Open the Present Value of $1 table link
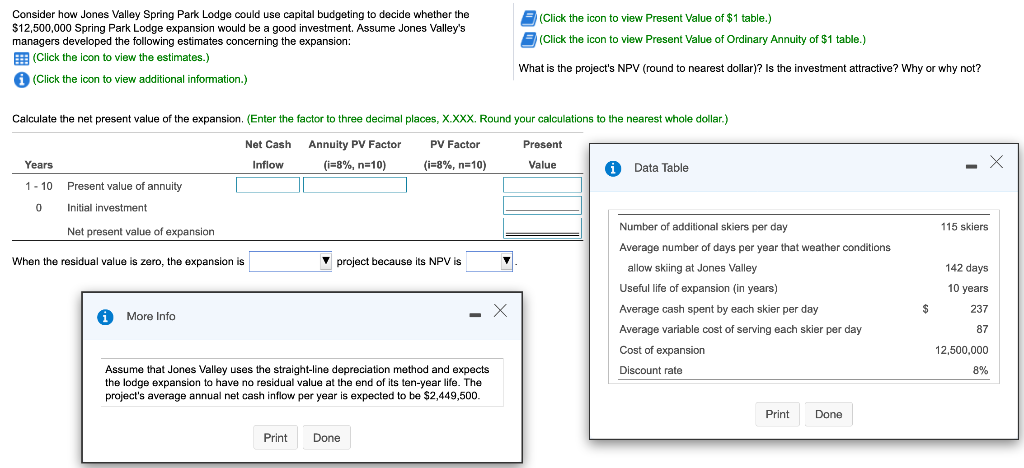1024x468 pixels. point(656,18)
